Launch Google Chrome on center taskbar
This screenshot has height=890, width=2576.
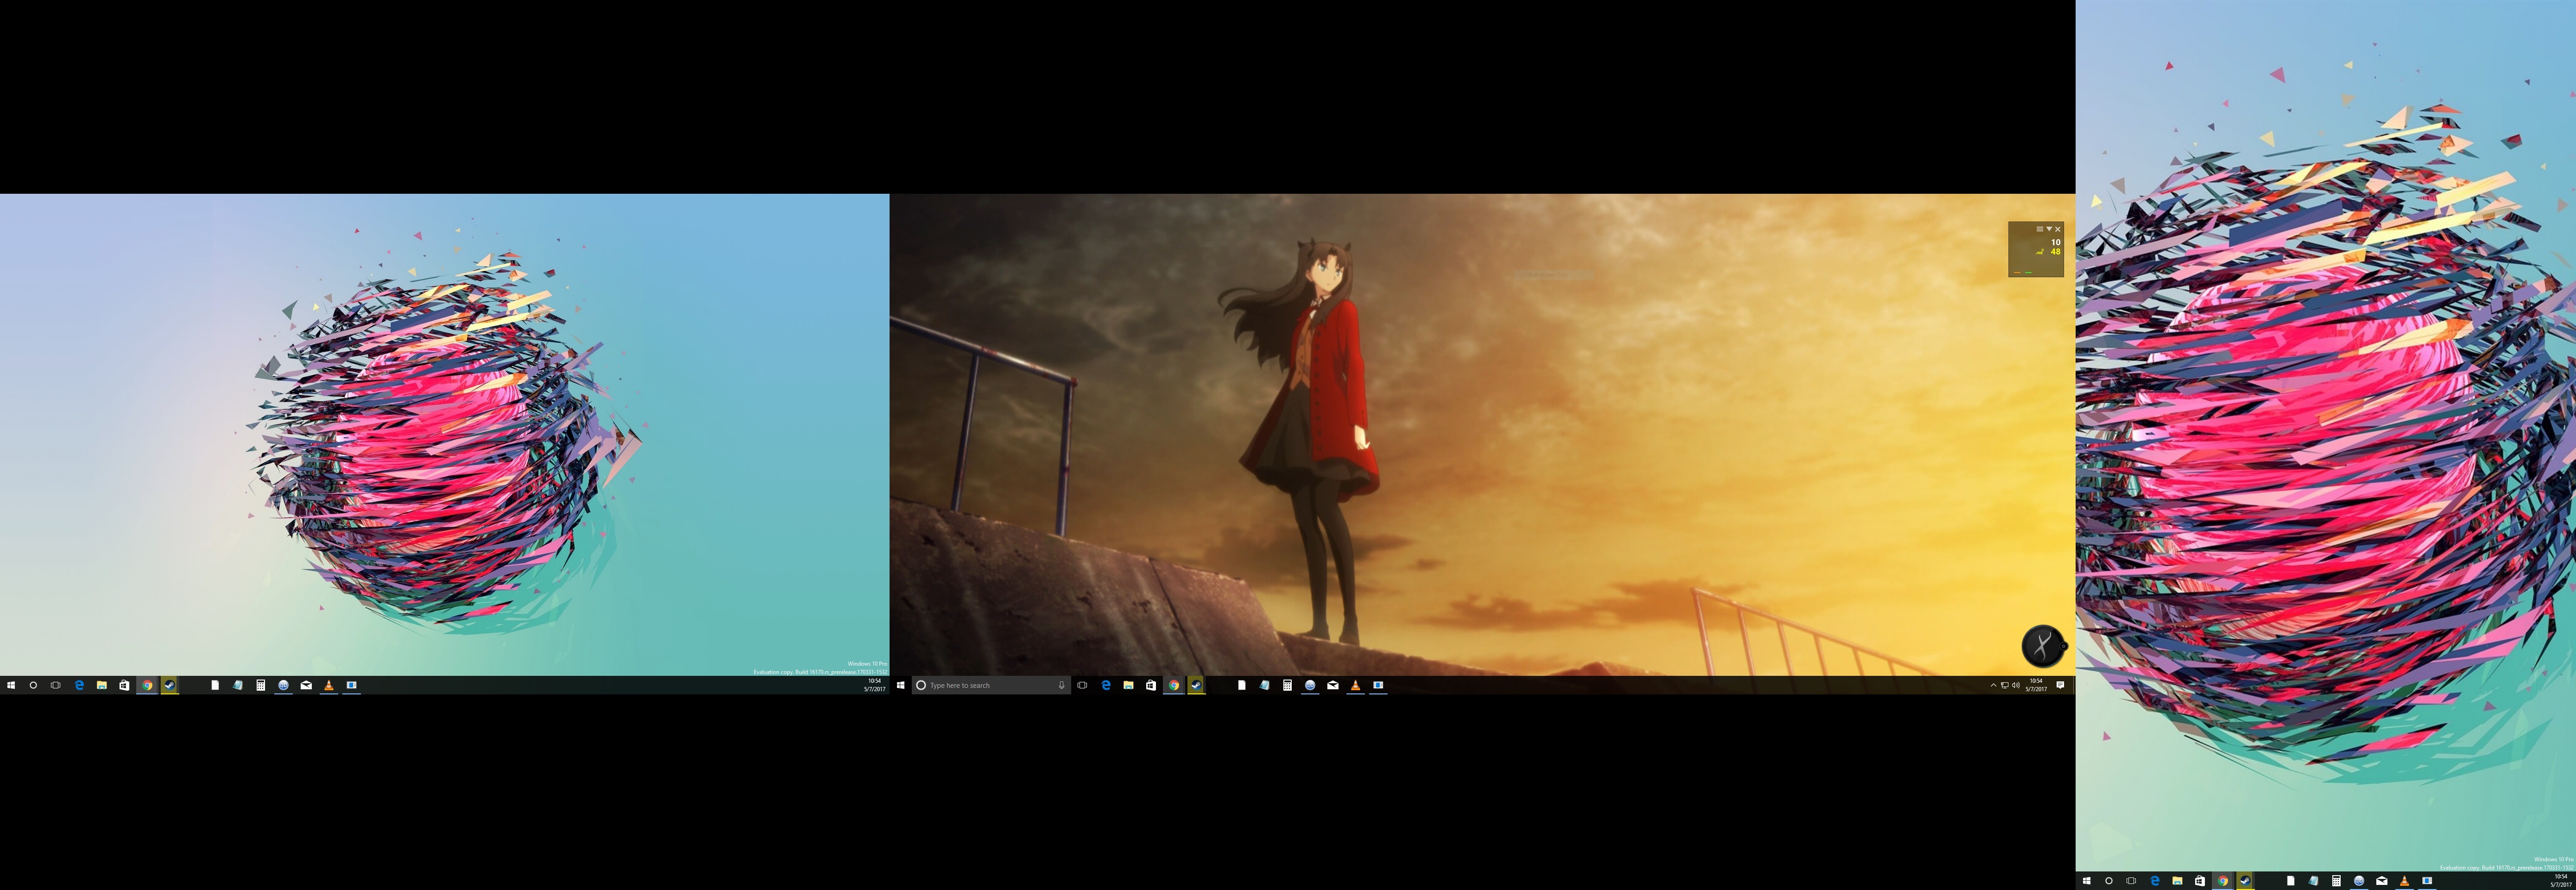[1174, 685]
